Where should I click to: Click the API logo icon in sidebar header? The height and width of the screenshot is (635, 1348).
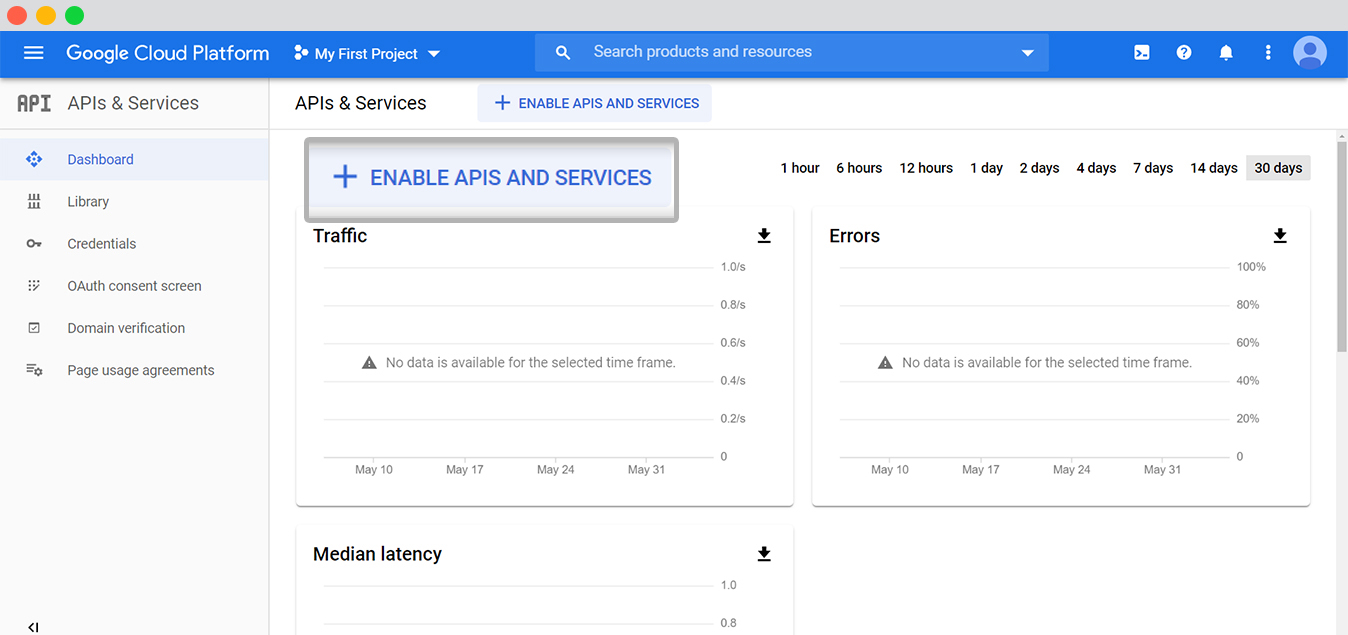point(34,103)
